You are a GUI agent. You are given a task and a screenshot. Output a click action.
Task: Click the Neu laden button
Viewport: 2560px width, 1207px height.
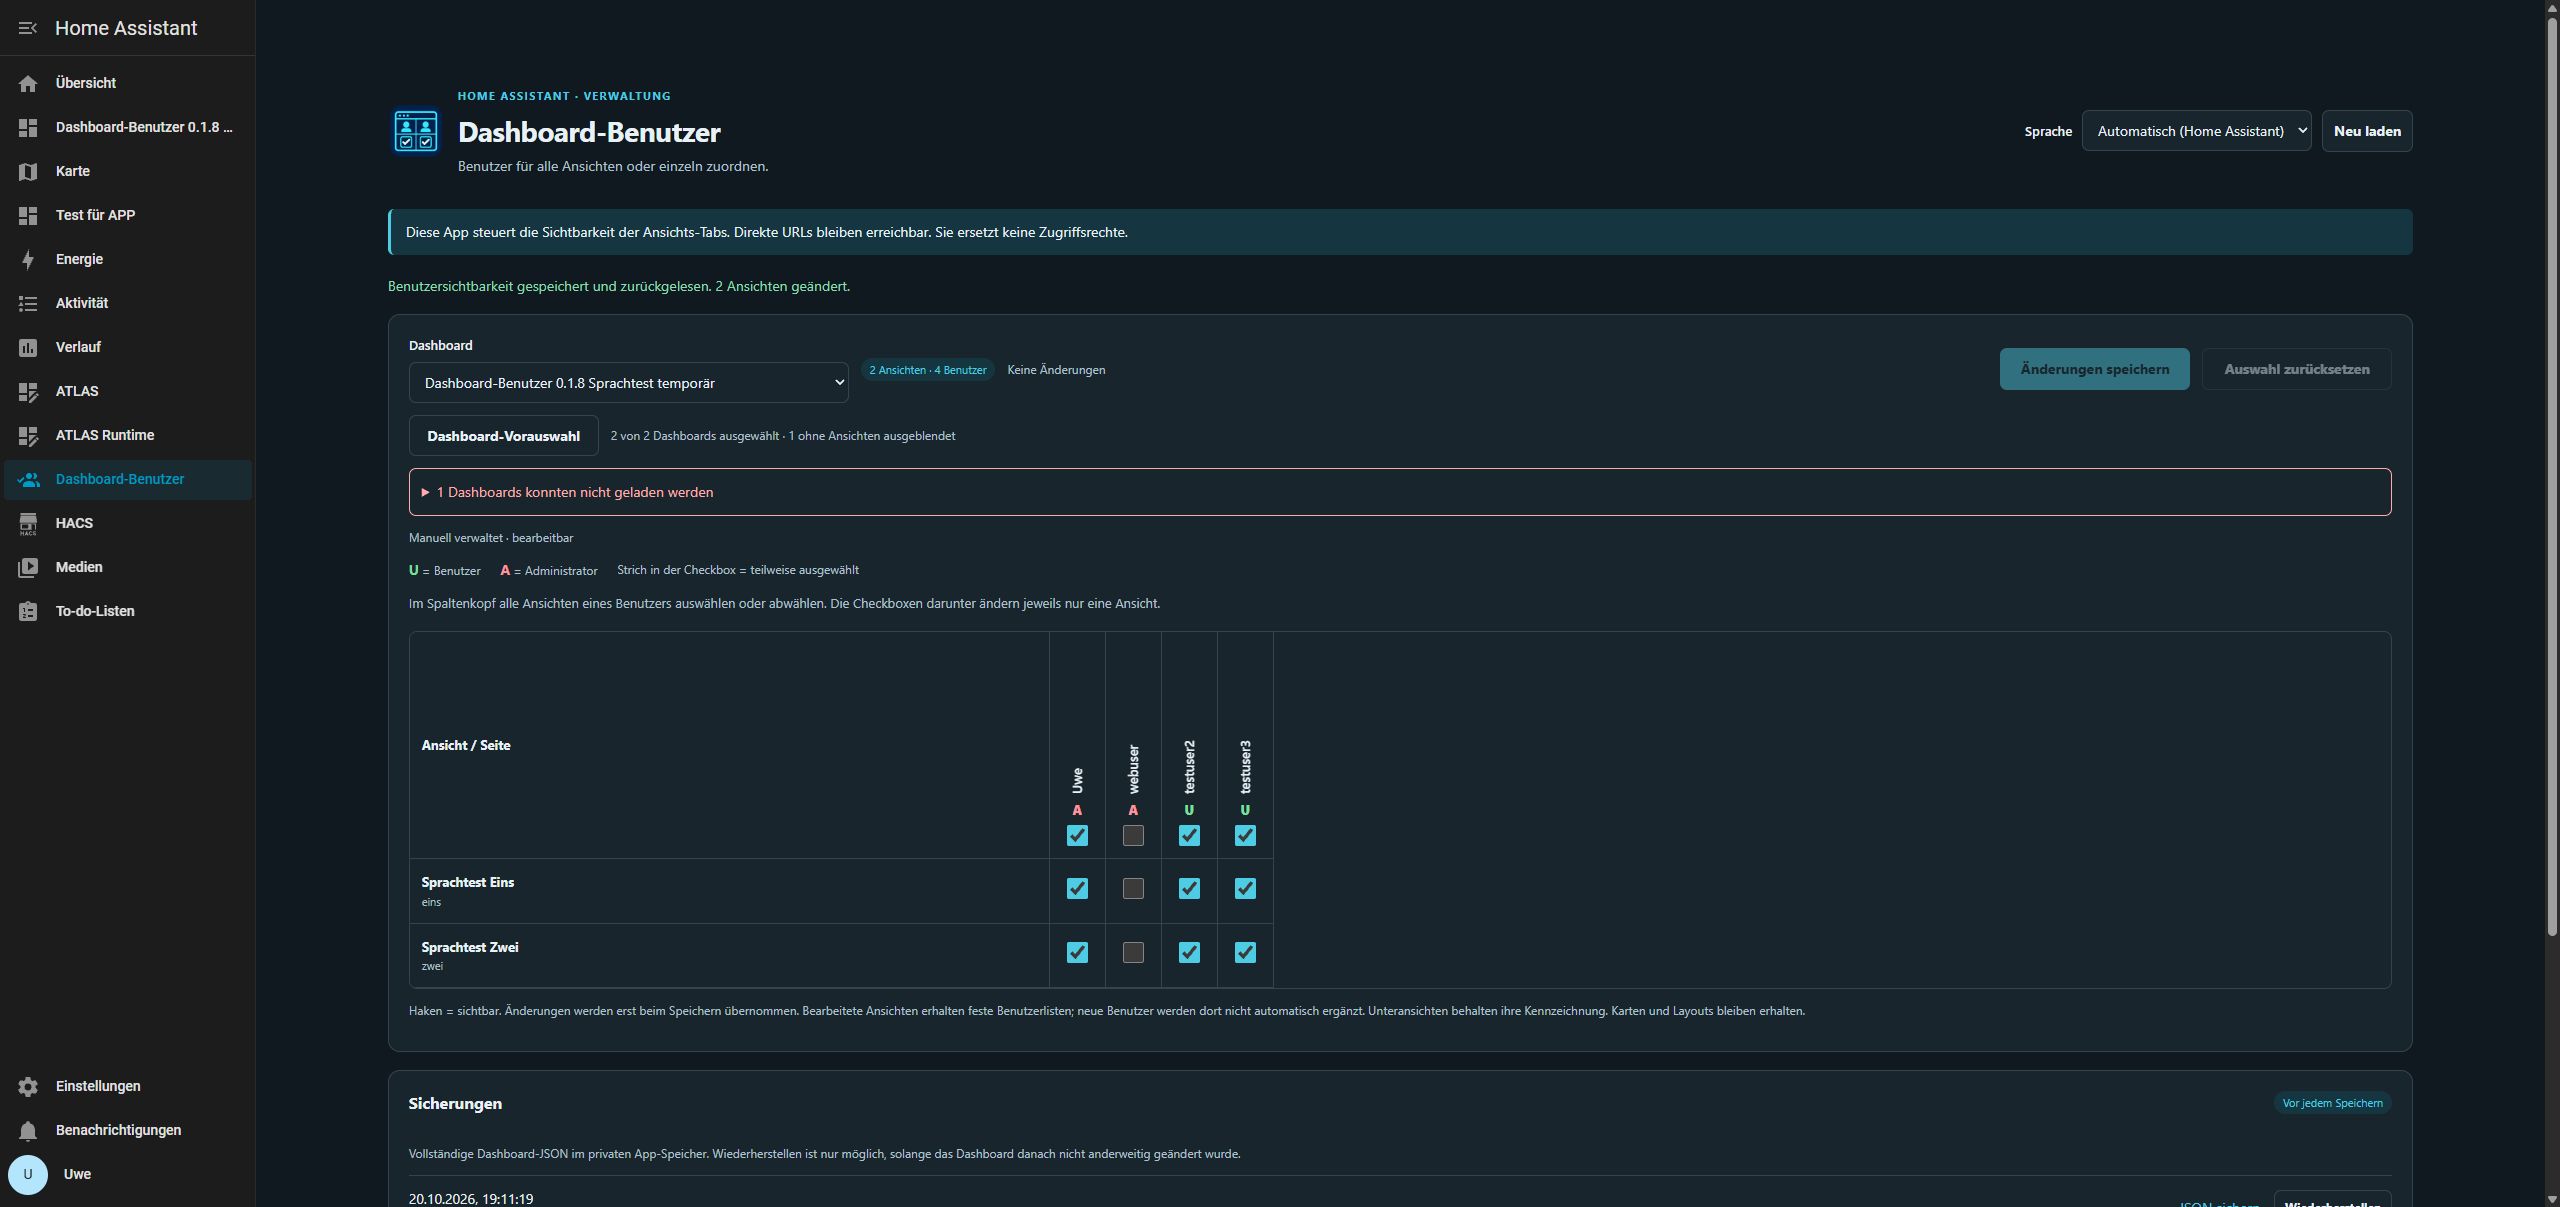pos(2366,131)
